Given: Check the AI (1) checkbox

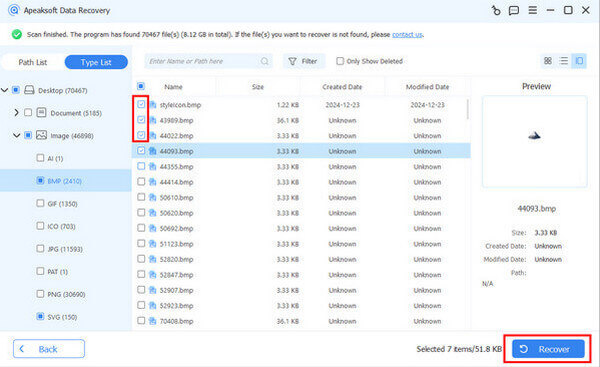Looking at the screenshot, I should pyautogui.click(x=40, y=158).
